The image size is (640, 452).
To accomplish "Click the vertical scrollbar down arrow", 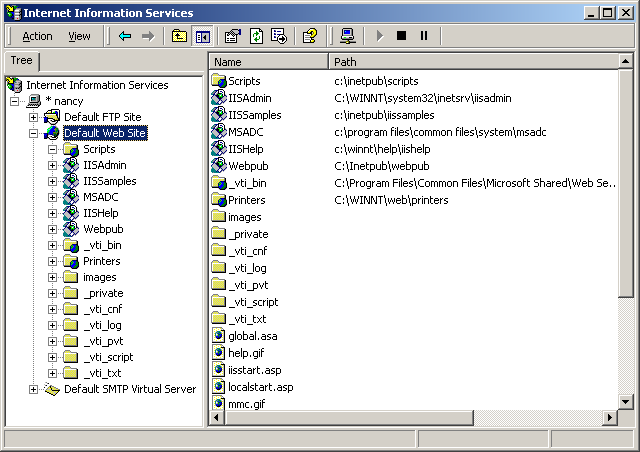I will pyautogui.click(x=625, y=402).
